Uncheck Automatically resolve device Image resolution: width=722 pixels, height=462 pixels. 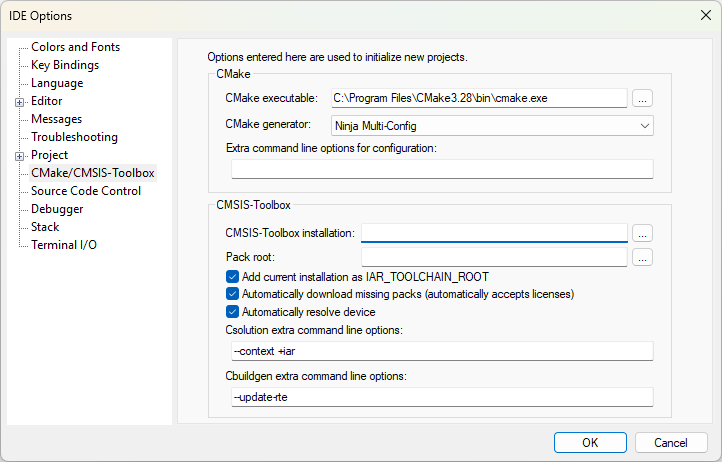point(233,312)
